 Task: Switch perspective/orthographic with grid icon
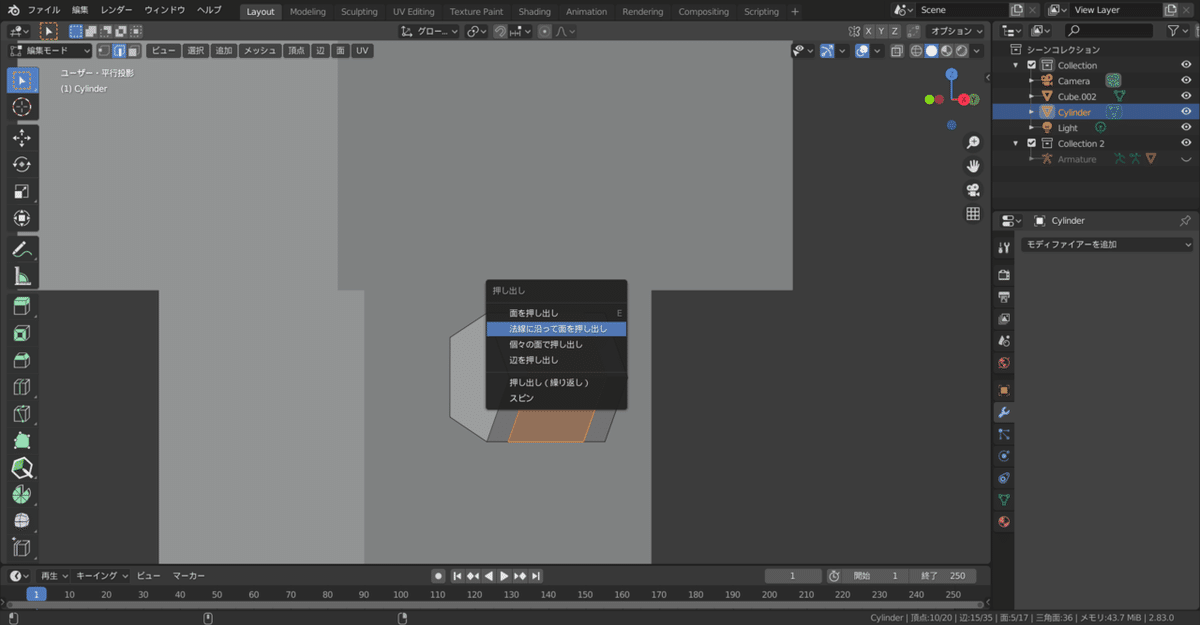point(972,214)
